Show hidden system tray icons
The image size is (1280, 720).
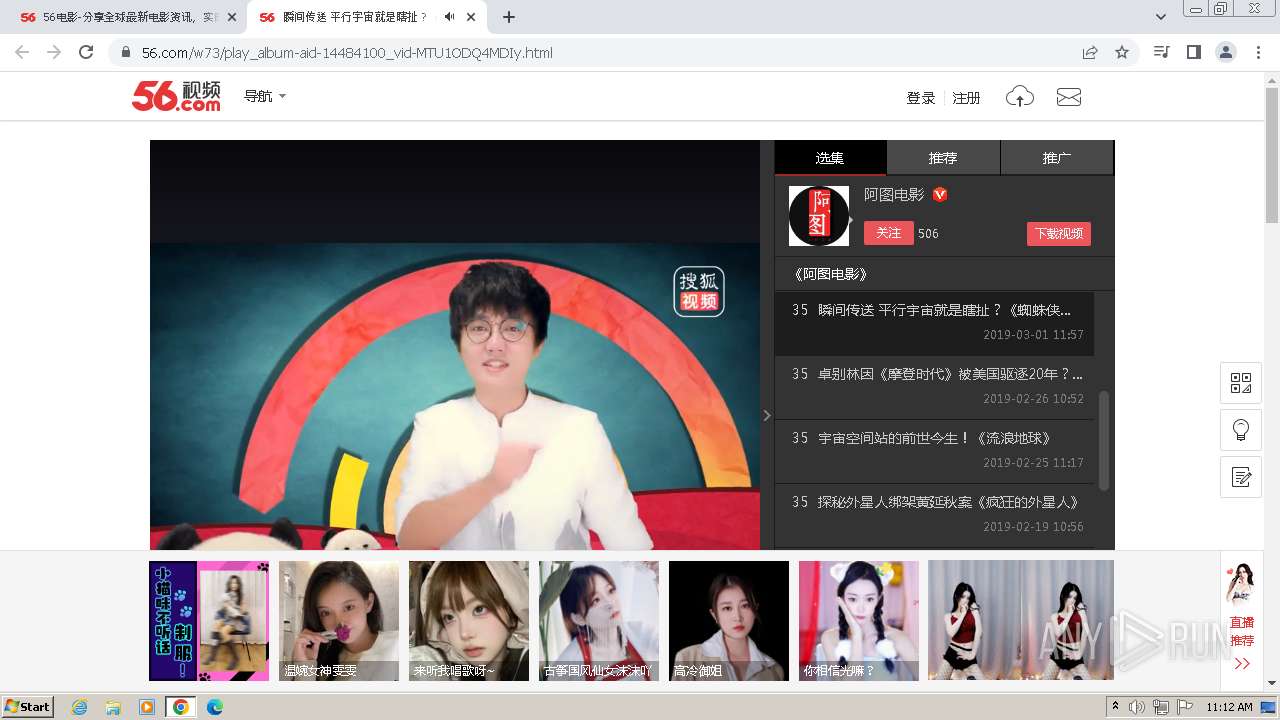pos(1116,707)
